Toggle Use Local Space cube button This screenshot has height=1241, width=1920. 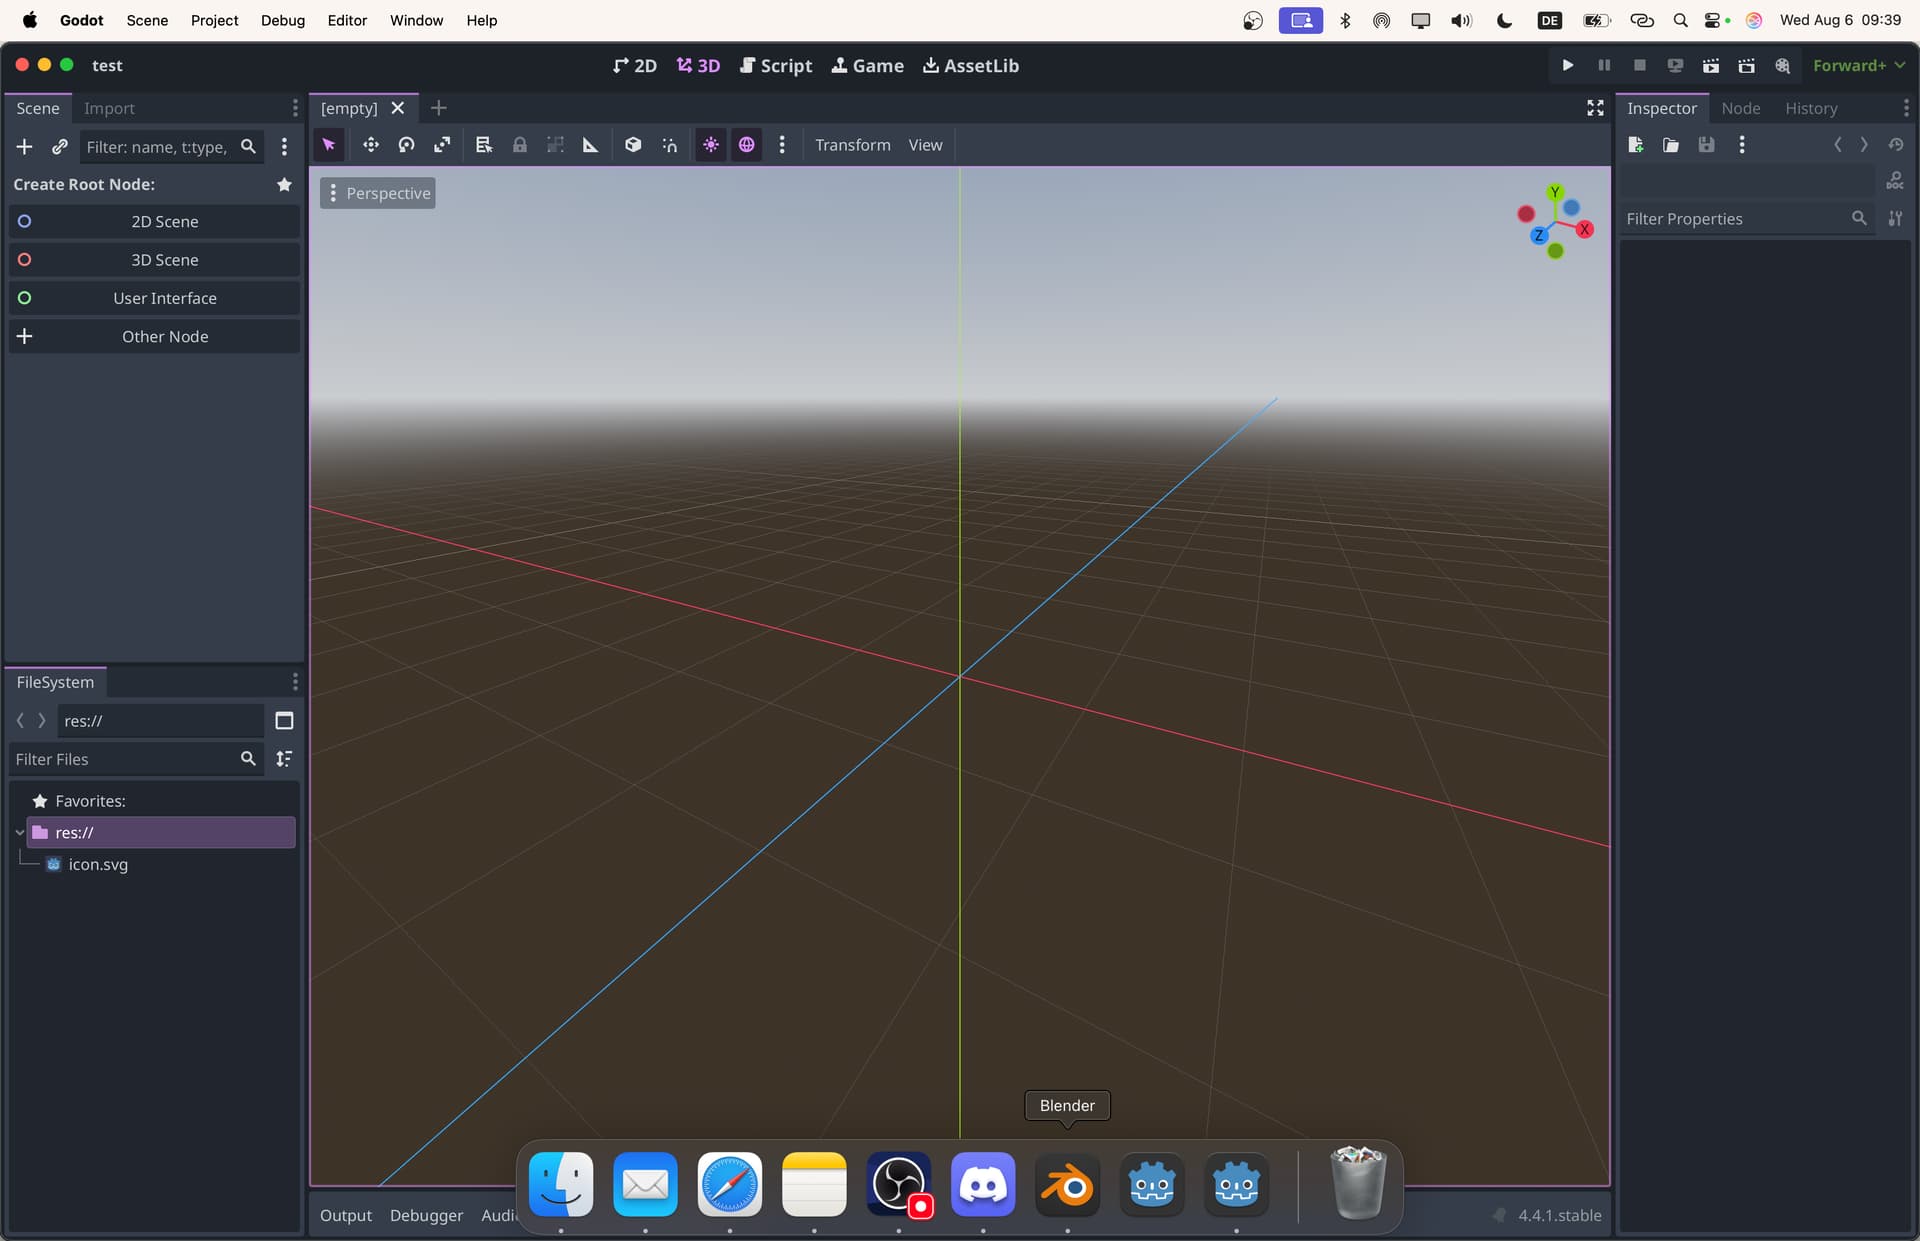coord(633,145)
